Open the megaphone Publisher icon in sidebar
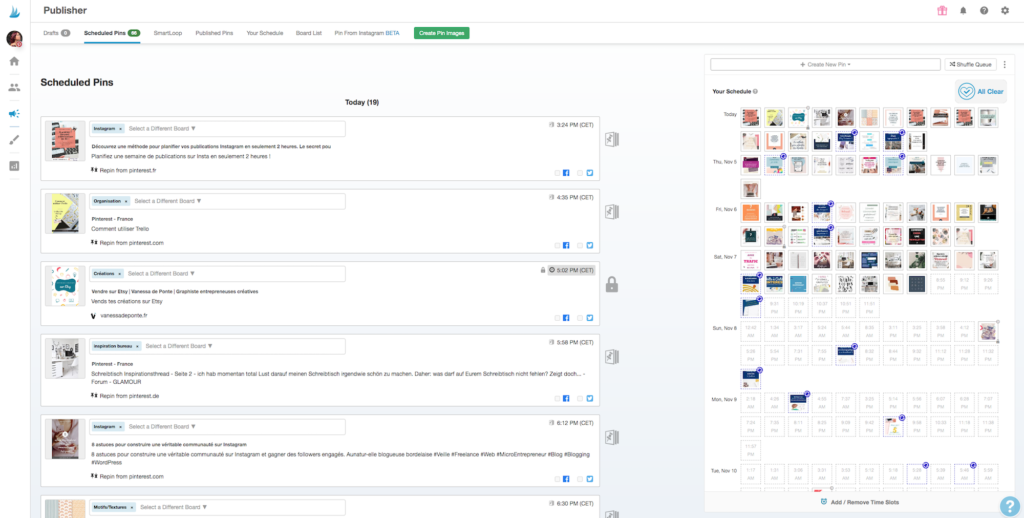1024x518 pixels. tap(14, 114)
